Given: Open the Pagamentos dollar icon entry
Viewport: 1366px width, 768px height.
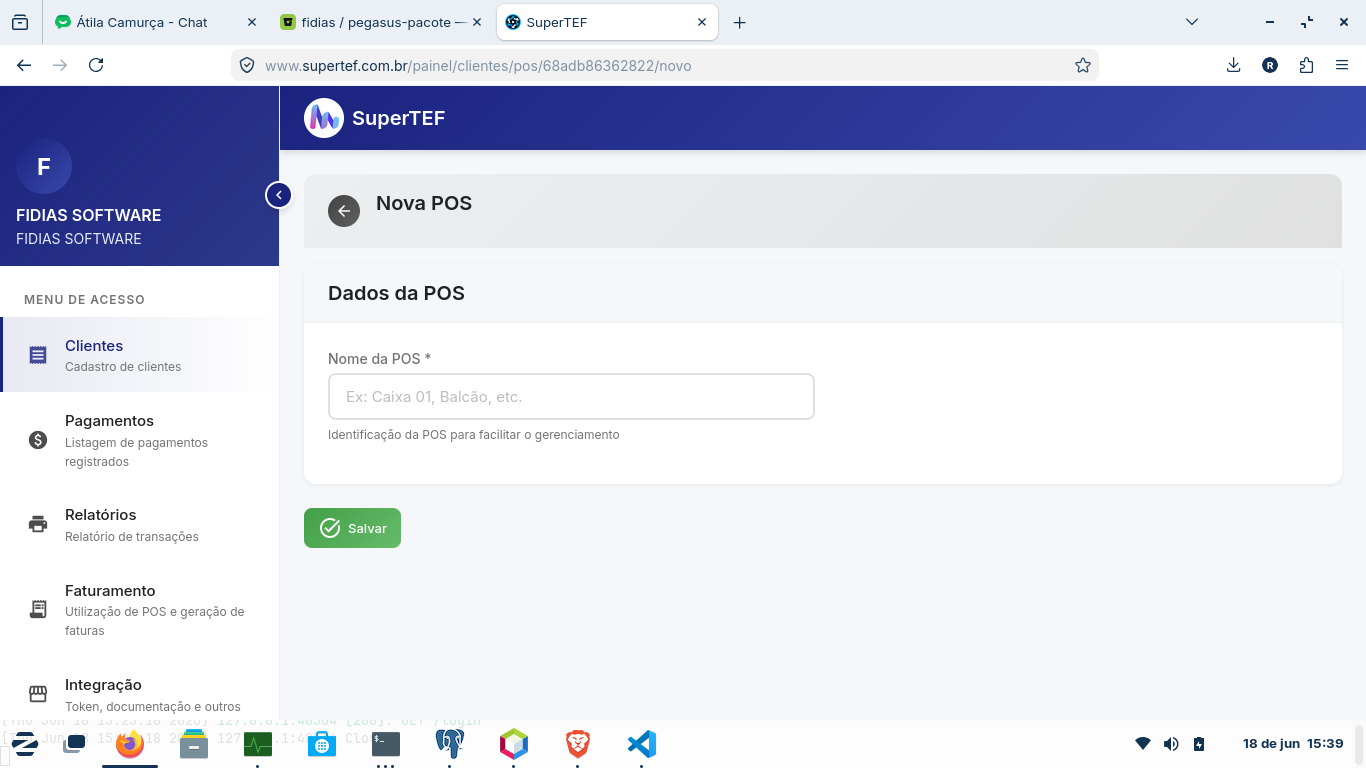Looking at the screenshot, I should point(38,440).
